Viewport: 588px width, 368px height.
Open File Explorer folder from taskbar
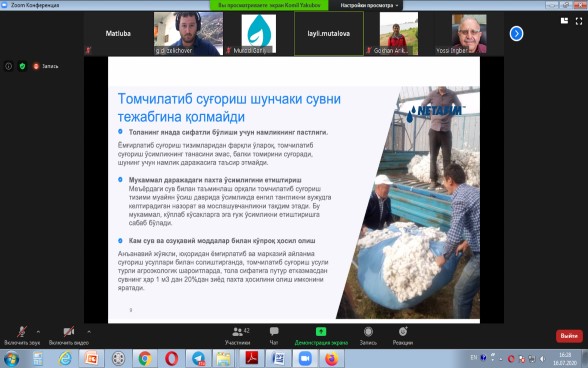tap(223, 359)
